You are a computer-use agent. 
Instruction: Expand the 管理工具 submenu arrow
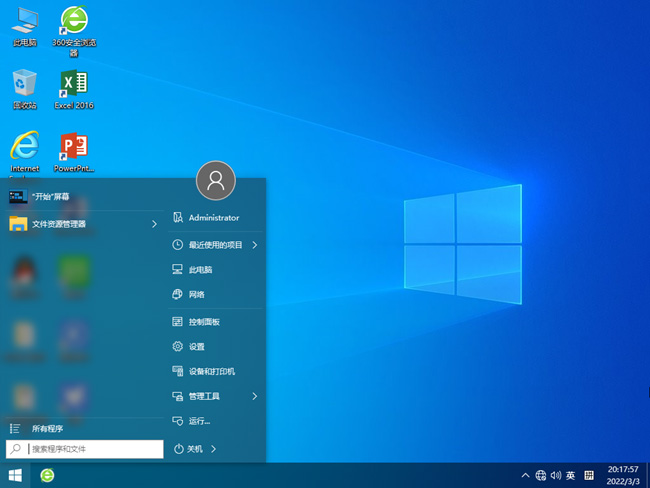pos(255,396)
